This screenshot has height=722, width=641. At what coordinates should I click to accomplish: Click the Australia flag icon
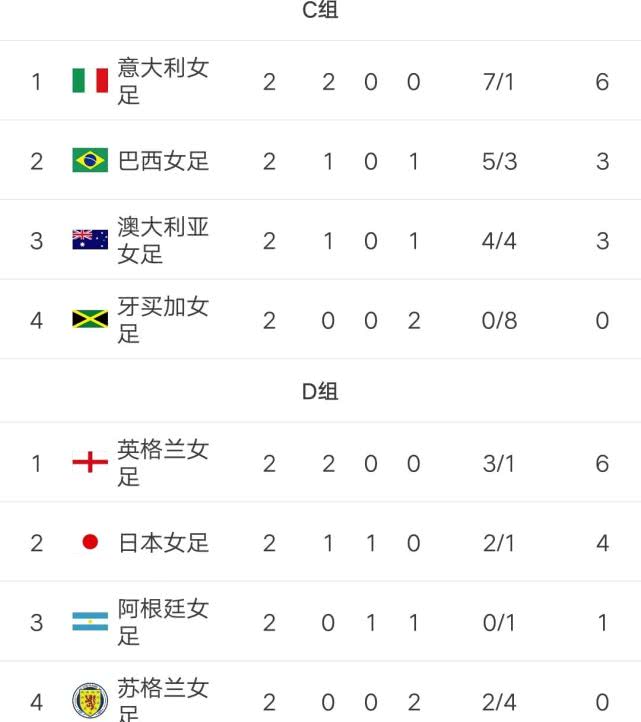tap(90, 239)
